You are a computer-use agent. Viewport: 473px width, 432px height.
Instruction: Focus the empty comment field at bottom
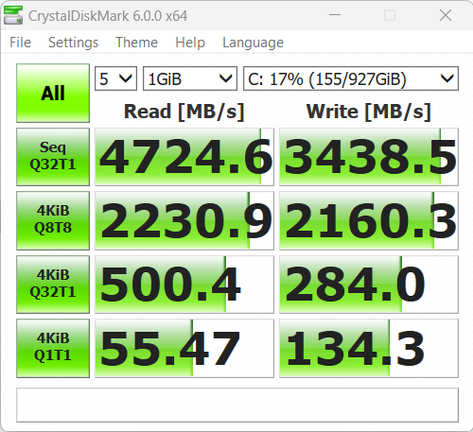tap(237, 405)
